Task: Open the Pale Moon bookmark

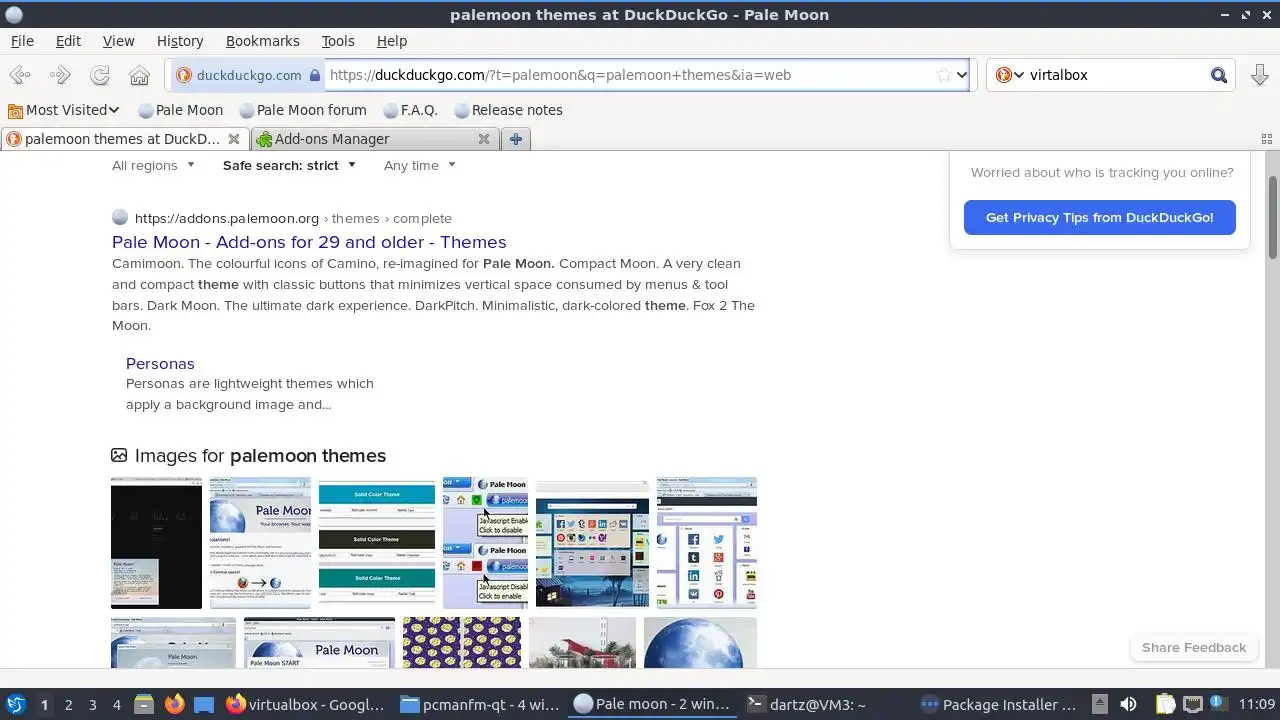Action: tap(180, 110)
